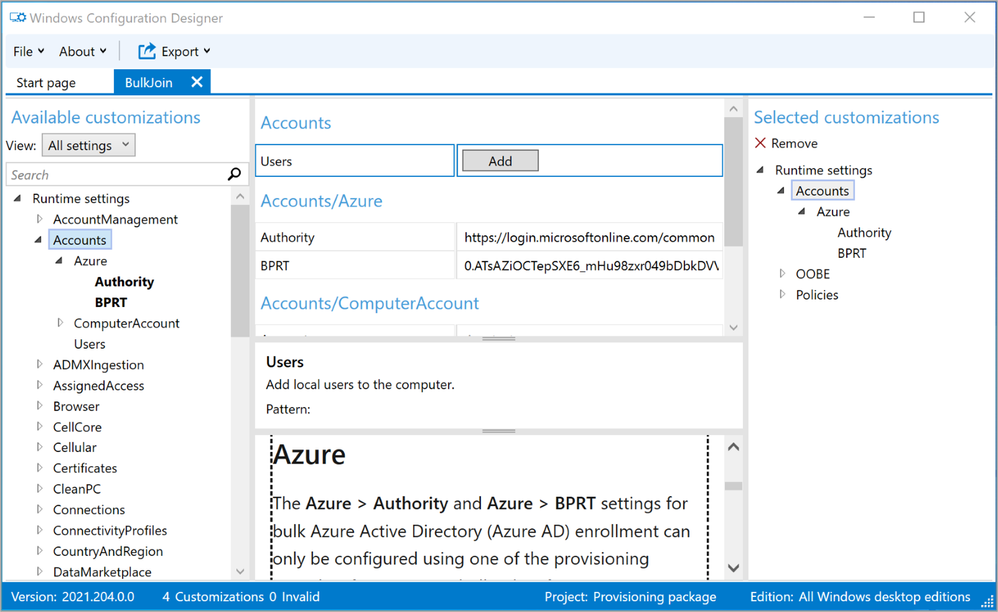Viewport: 998px width, 612px height.
Task: Click the help pane scroll up arrow
Action: click(733, 447)
